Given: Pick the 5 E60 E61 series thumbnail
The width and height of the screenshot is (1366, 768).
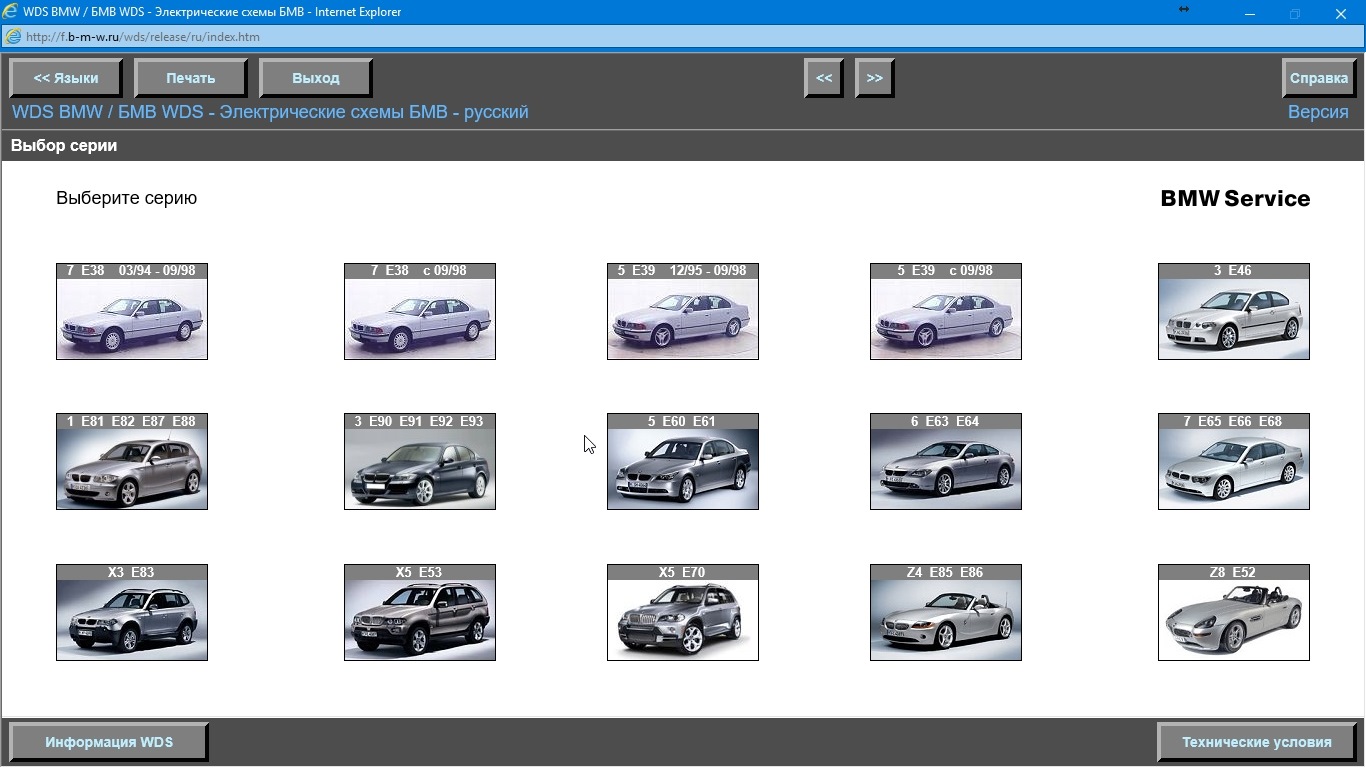Looking at the screenshot, I should [x=683, y=462].
